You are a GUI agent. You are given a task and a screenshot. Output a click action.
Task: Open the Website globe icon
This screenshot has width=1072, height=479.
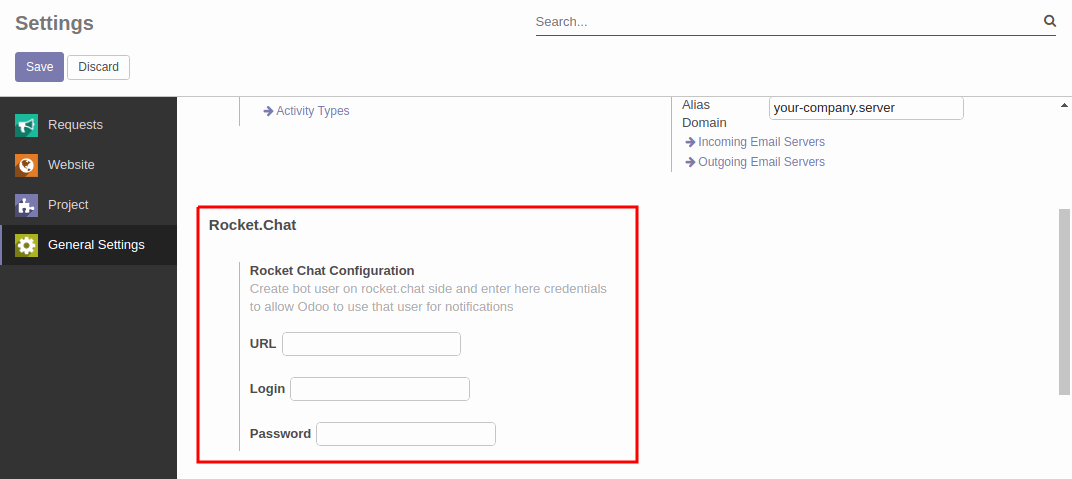pos(27,165)
